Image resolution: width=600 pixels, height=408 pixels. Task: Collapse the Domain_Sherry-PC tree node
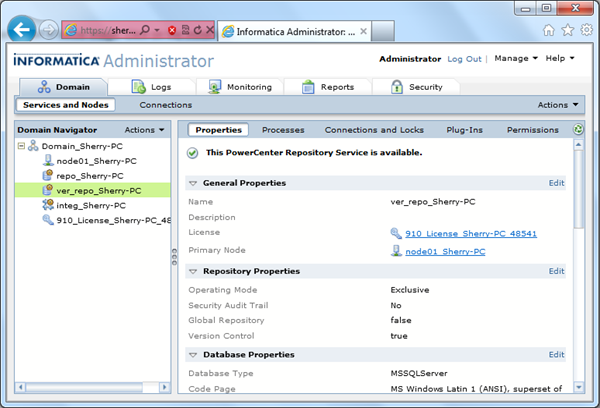point(21,146)
